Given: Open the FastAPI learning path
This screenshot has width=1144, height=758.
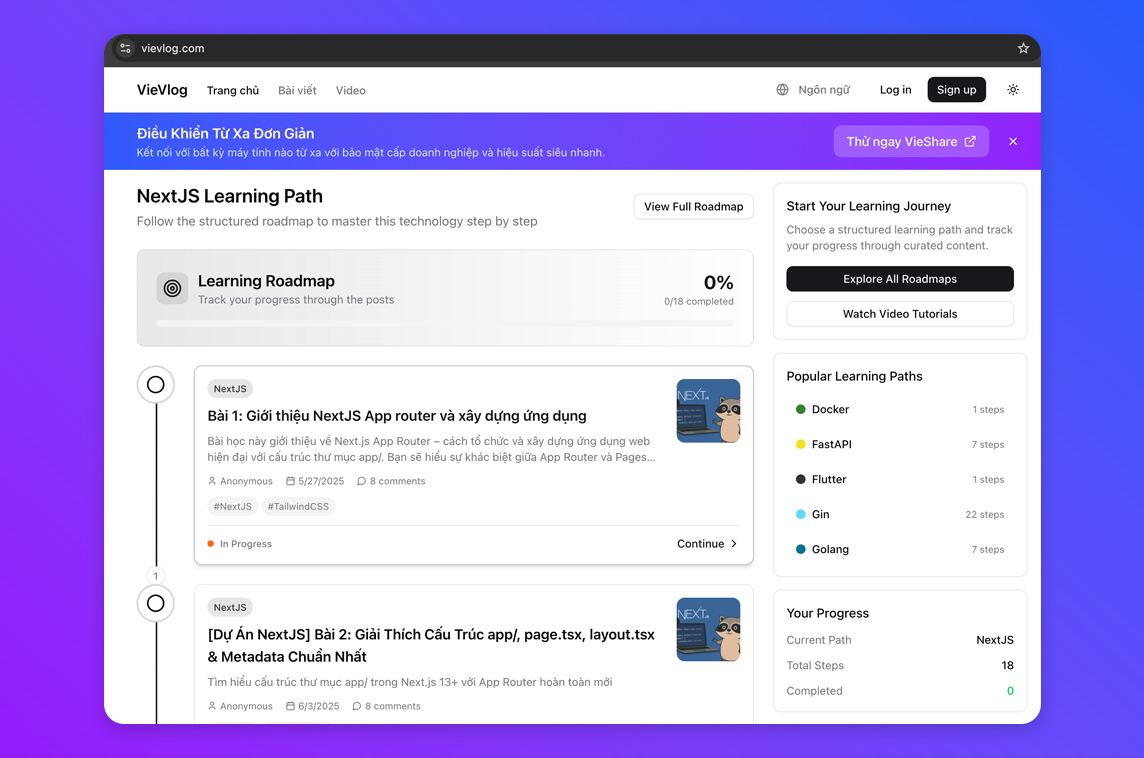Looking at the screenshot, I should pyautogui.click(x=900, y=444).
